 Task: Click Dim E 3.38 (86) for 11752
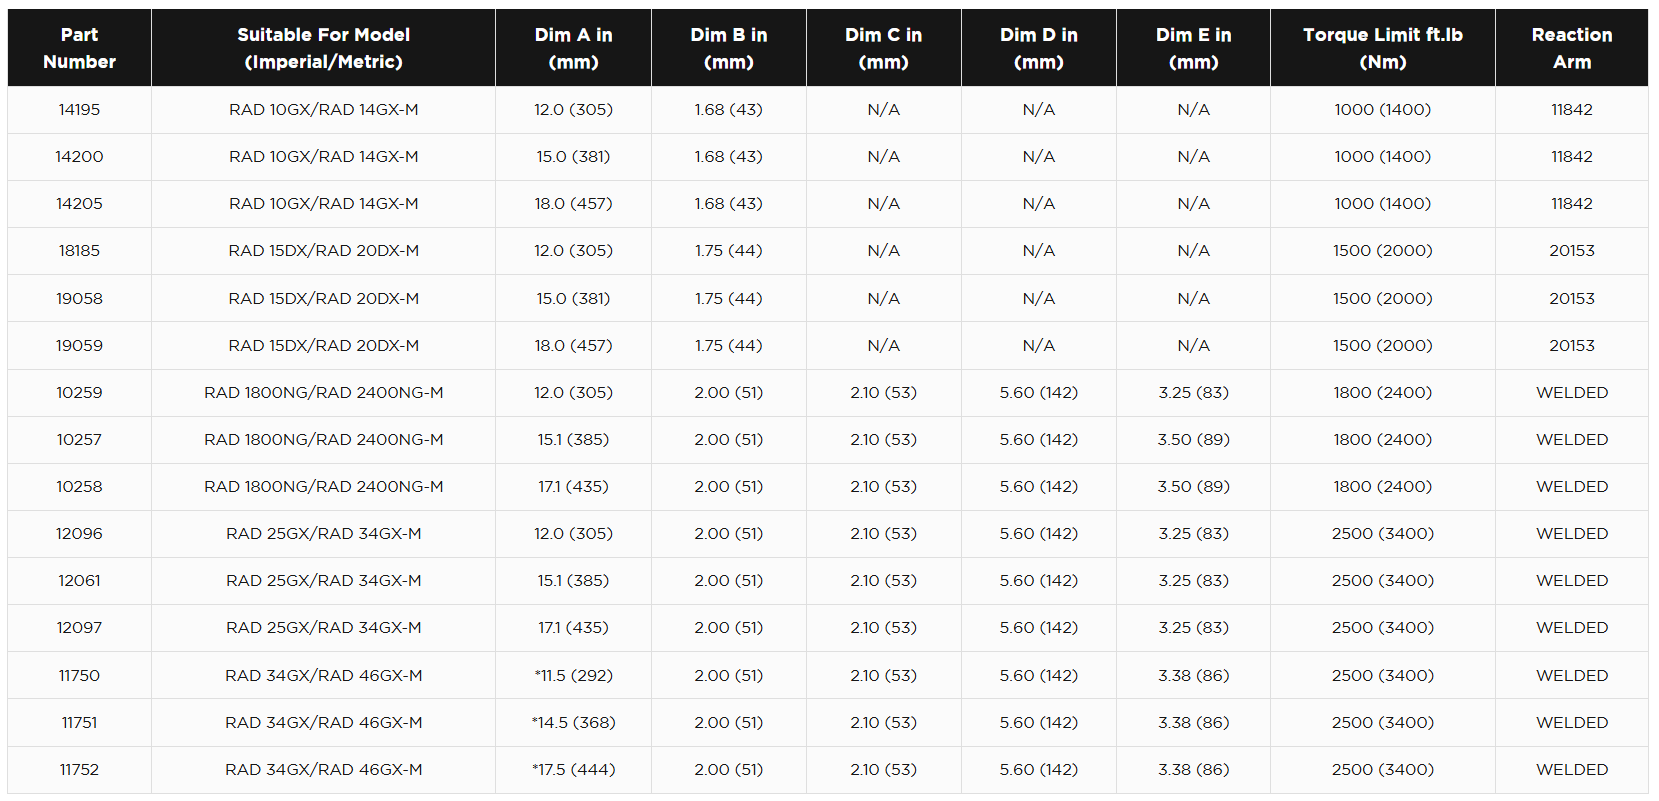pyautogui.click(x=1193, y=770)
